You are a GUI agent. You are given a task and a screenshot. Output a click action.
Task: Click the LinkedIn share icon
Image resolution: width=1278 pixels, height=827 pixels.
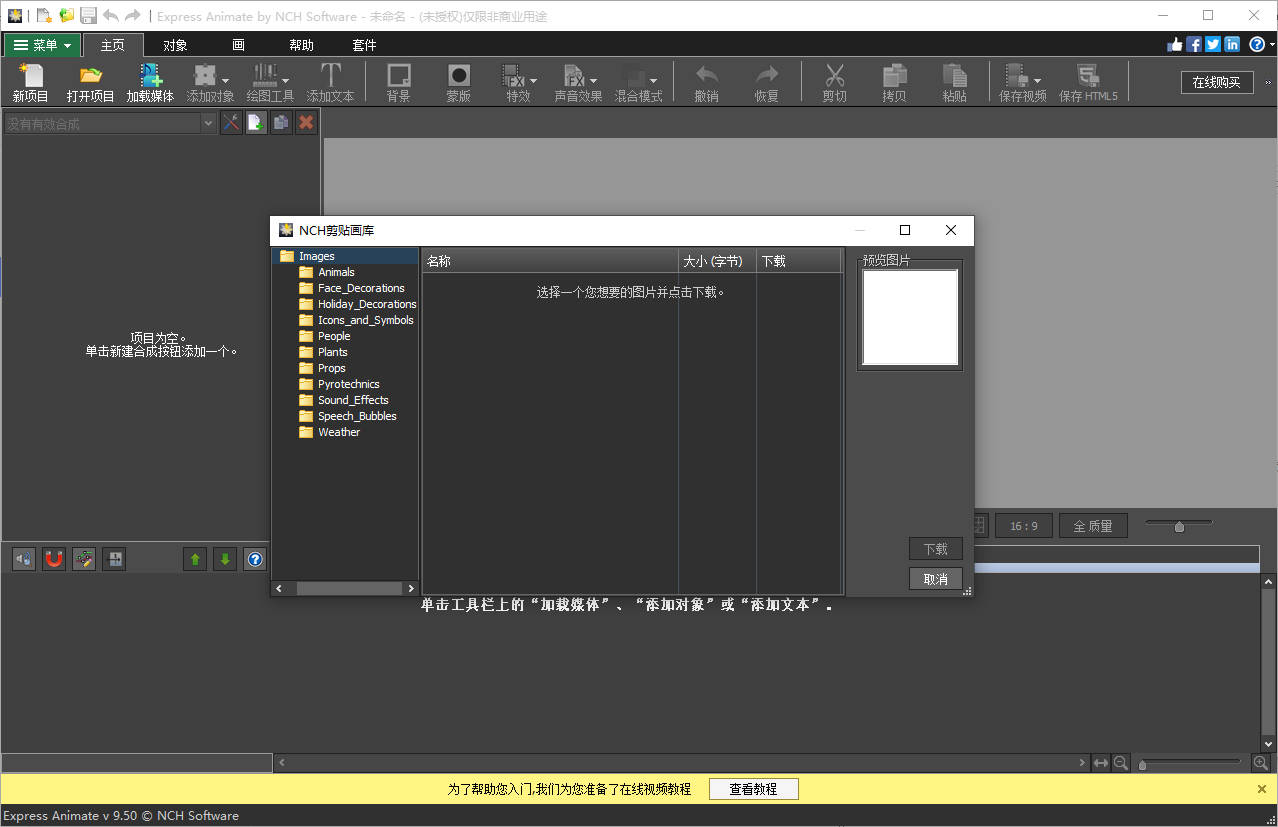(1232, 45)
